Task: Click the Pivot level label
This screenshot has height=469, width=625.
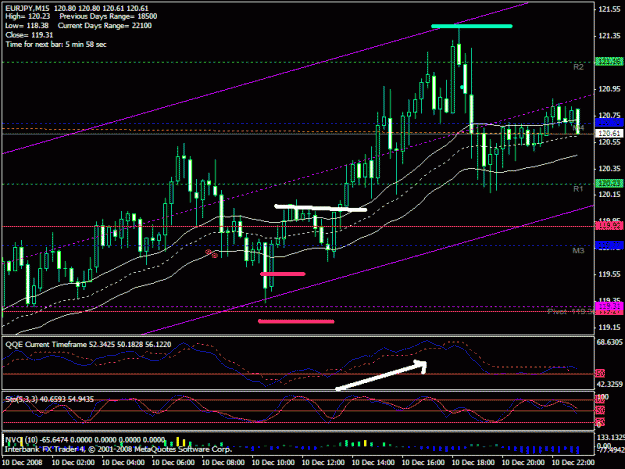Action: [570, 311]
